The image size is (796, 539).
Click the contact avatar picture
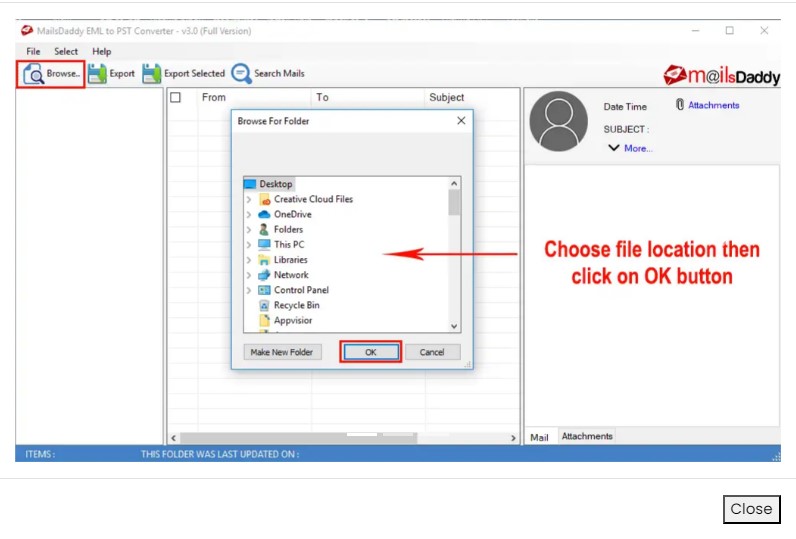[558, 121]
